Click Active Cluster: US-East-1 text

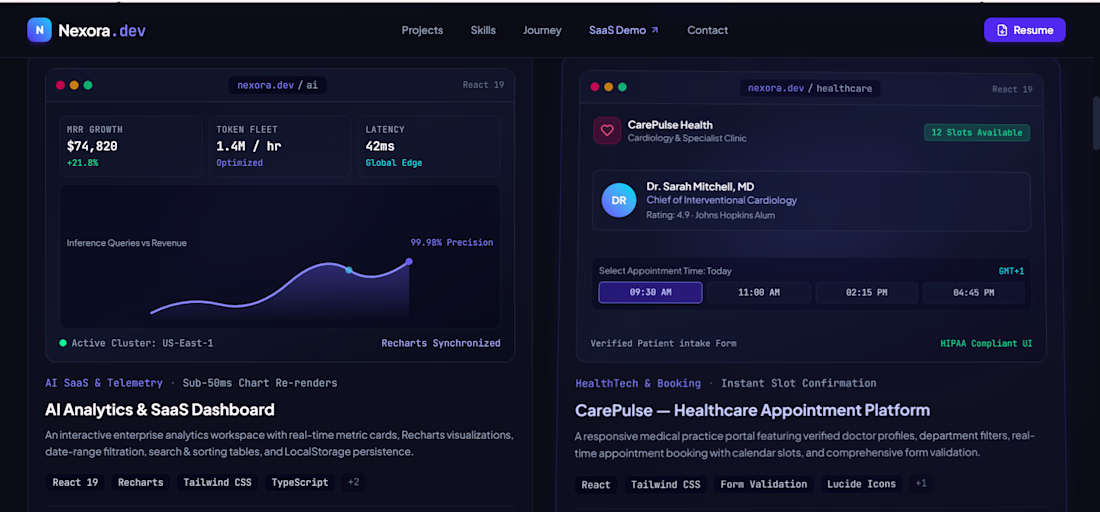point(142,343)
